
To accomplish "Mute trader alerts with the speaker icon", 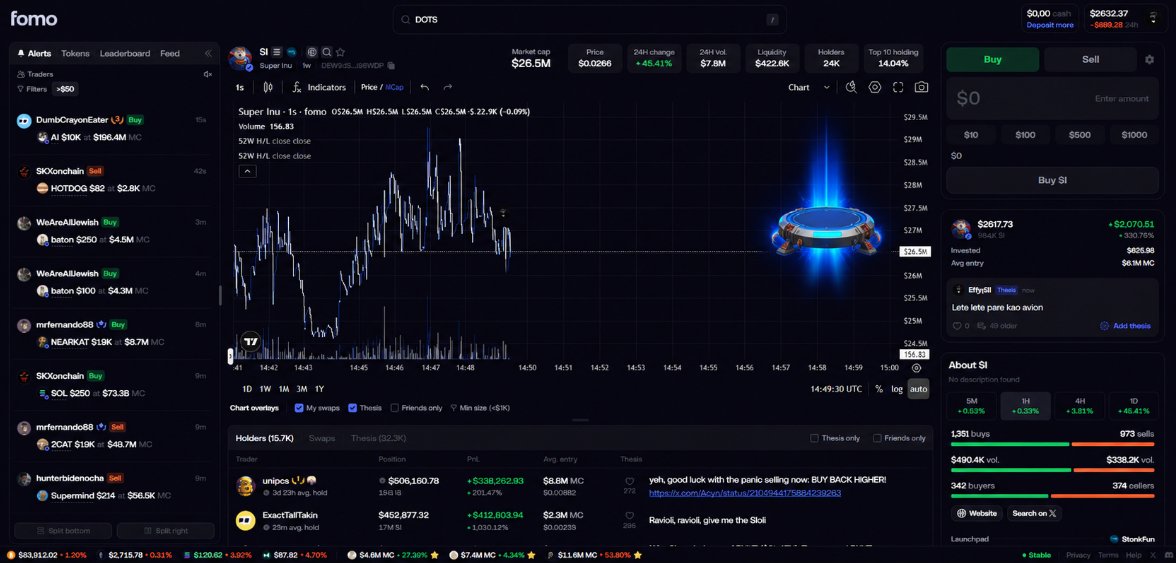I will (208, 74).
